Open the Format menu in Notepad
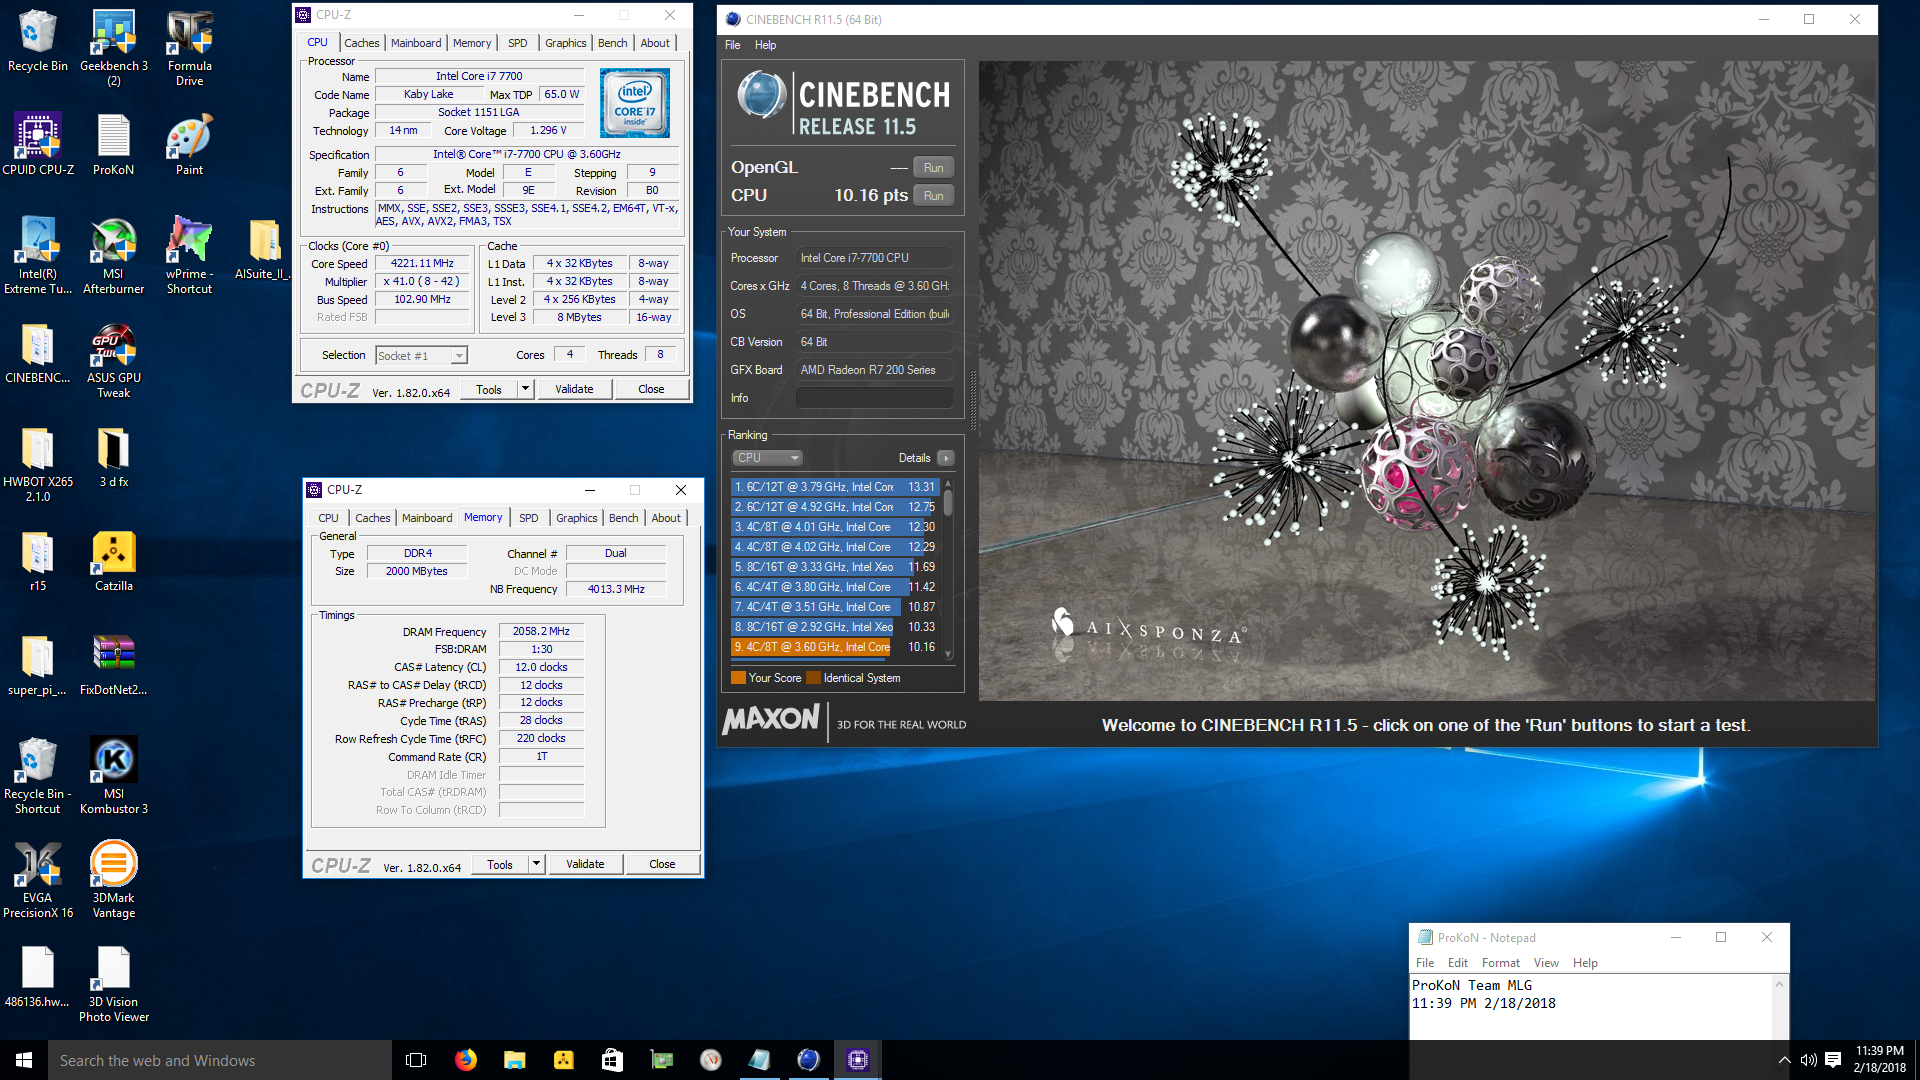 (1500, 963)
